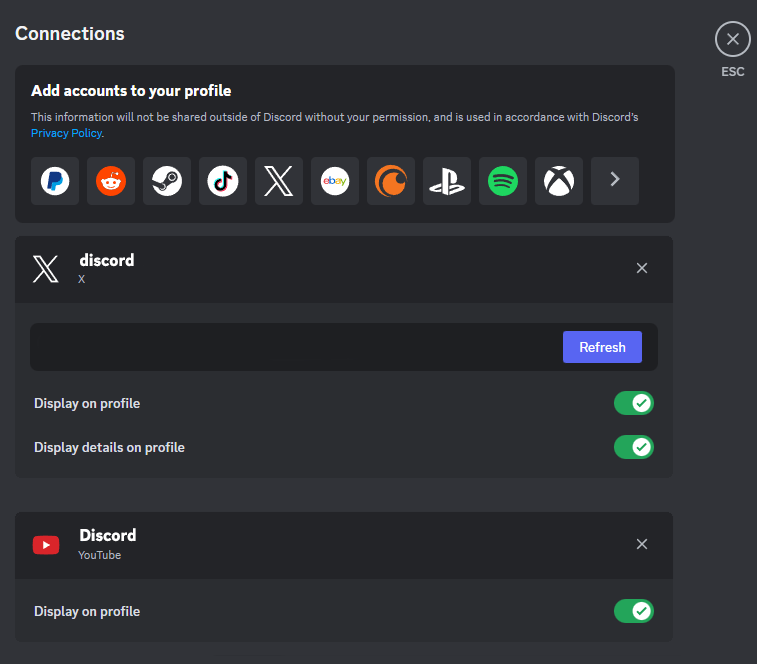Show more account services with the arrow

(x=615, y=181)
